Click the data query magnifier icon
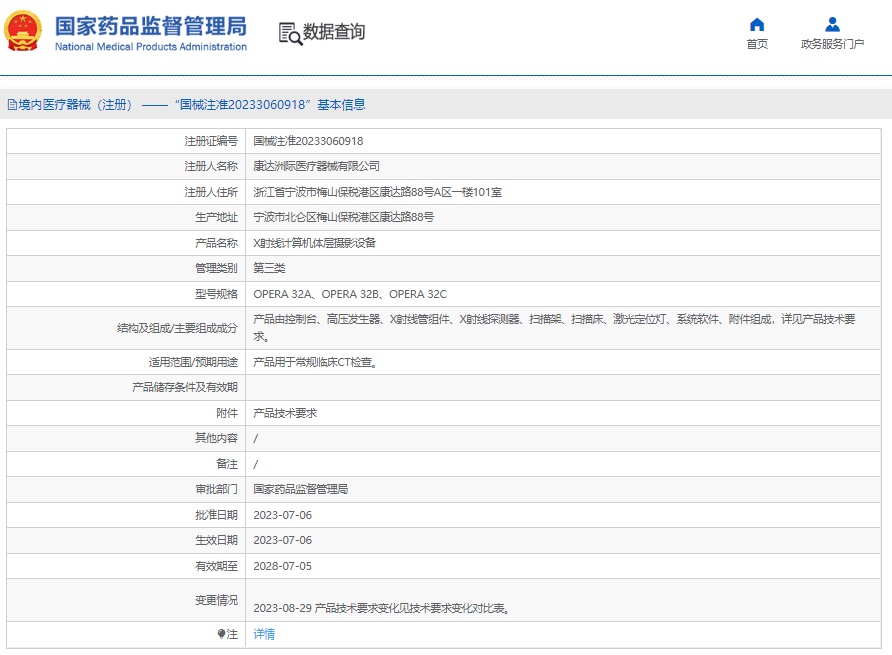The height and width of the screenshot is (655, 892). pos(290,34)
